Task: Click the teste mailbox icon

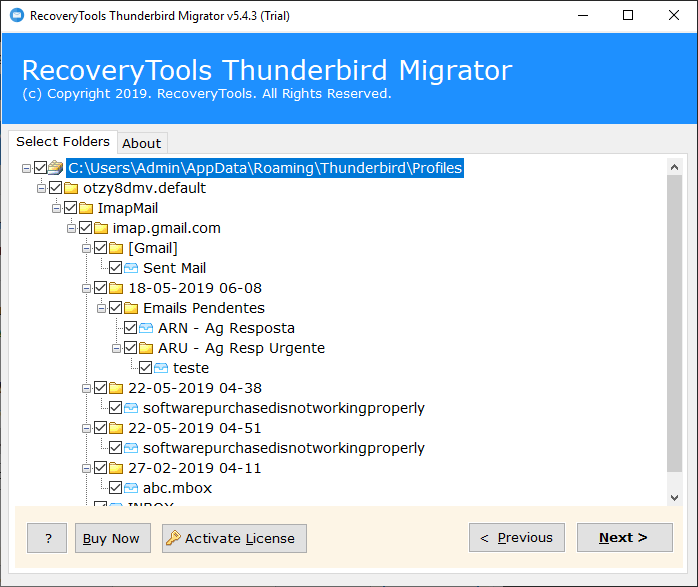Action: click(161, 368)
